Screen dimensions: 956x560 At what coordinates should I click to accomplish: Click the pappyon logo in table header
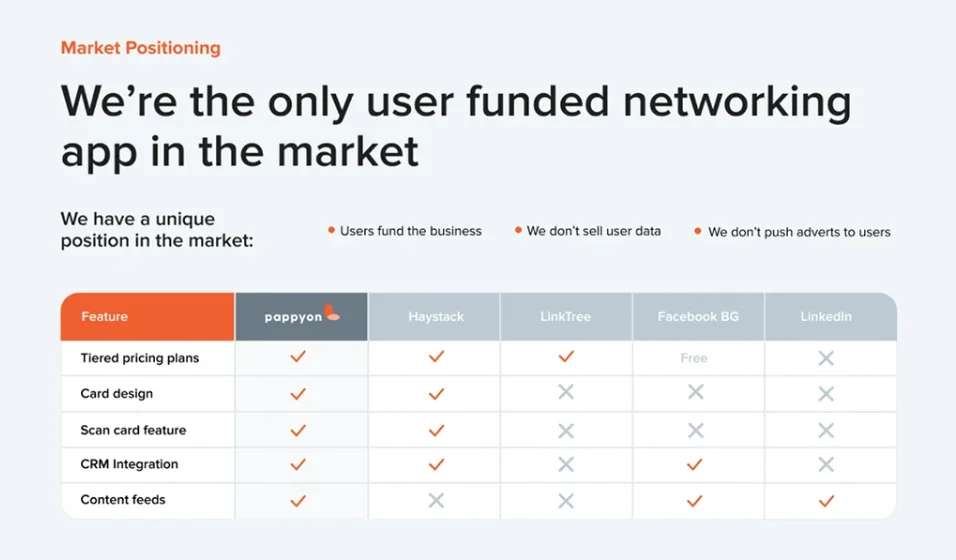click(x=301, y=316)
